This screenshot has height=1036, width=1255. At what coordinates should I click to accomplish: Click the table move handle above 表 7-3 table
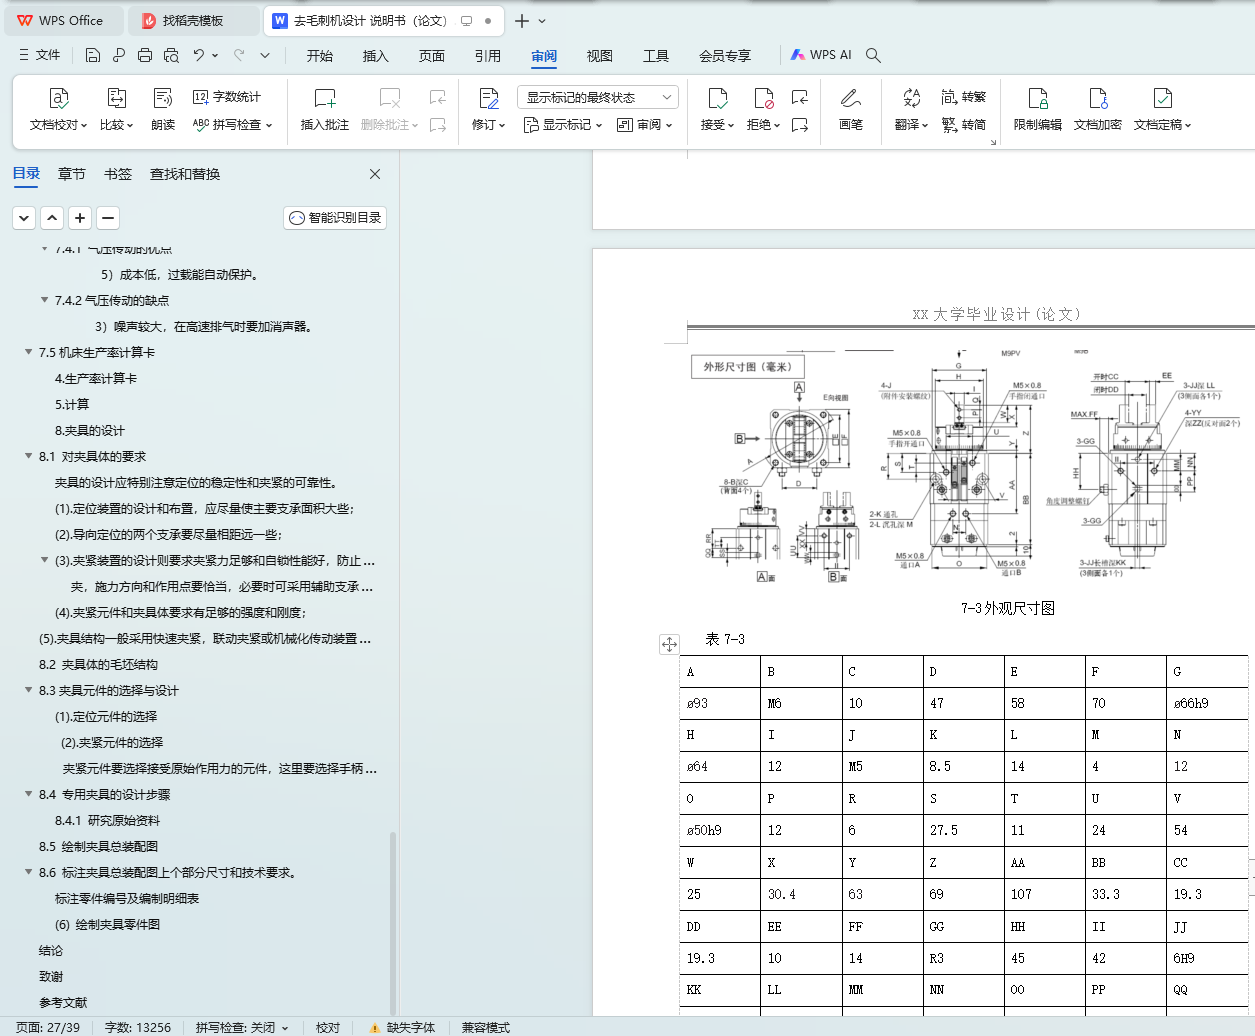coord(670,645)
